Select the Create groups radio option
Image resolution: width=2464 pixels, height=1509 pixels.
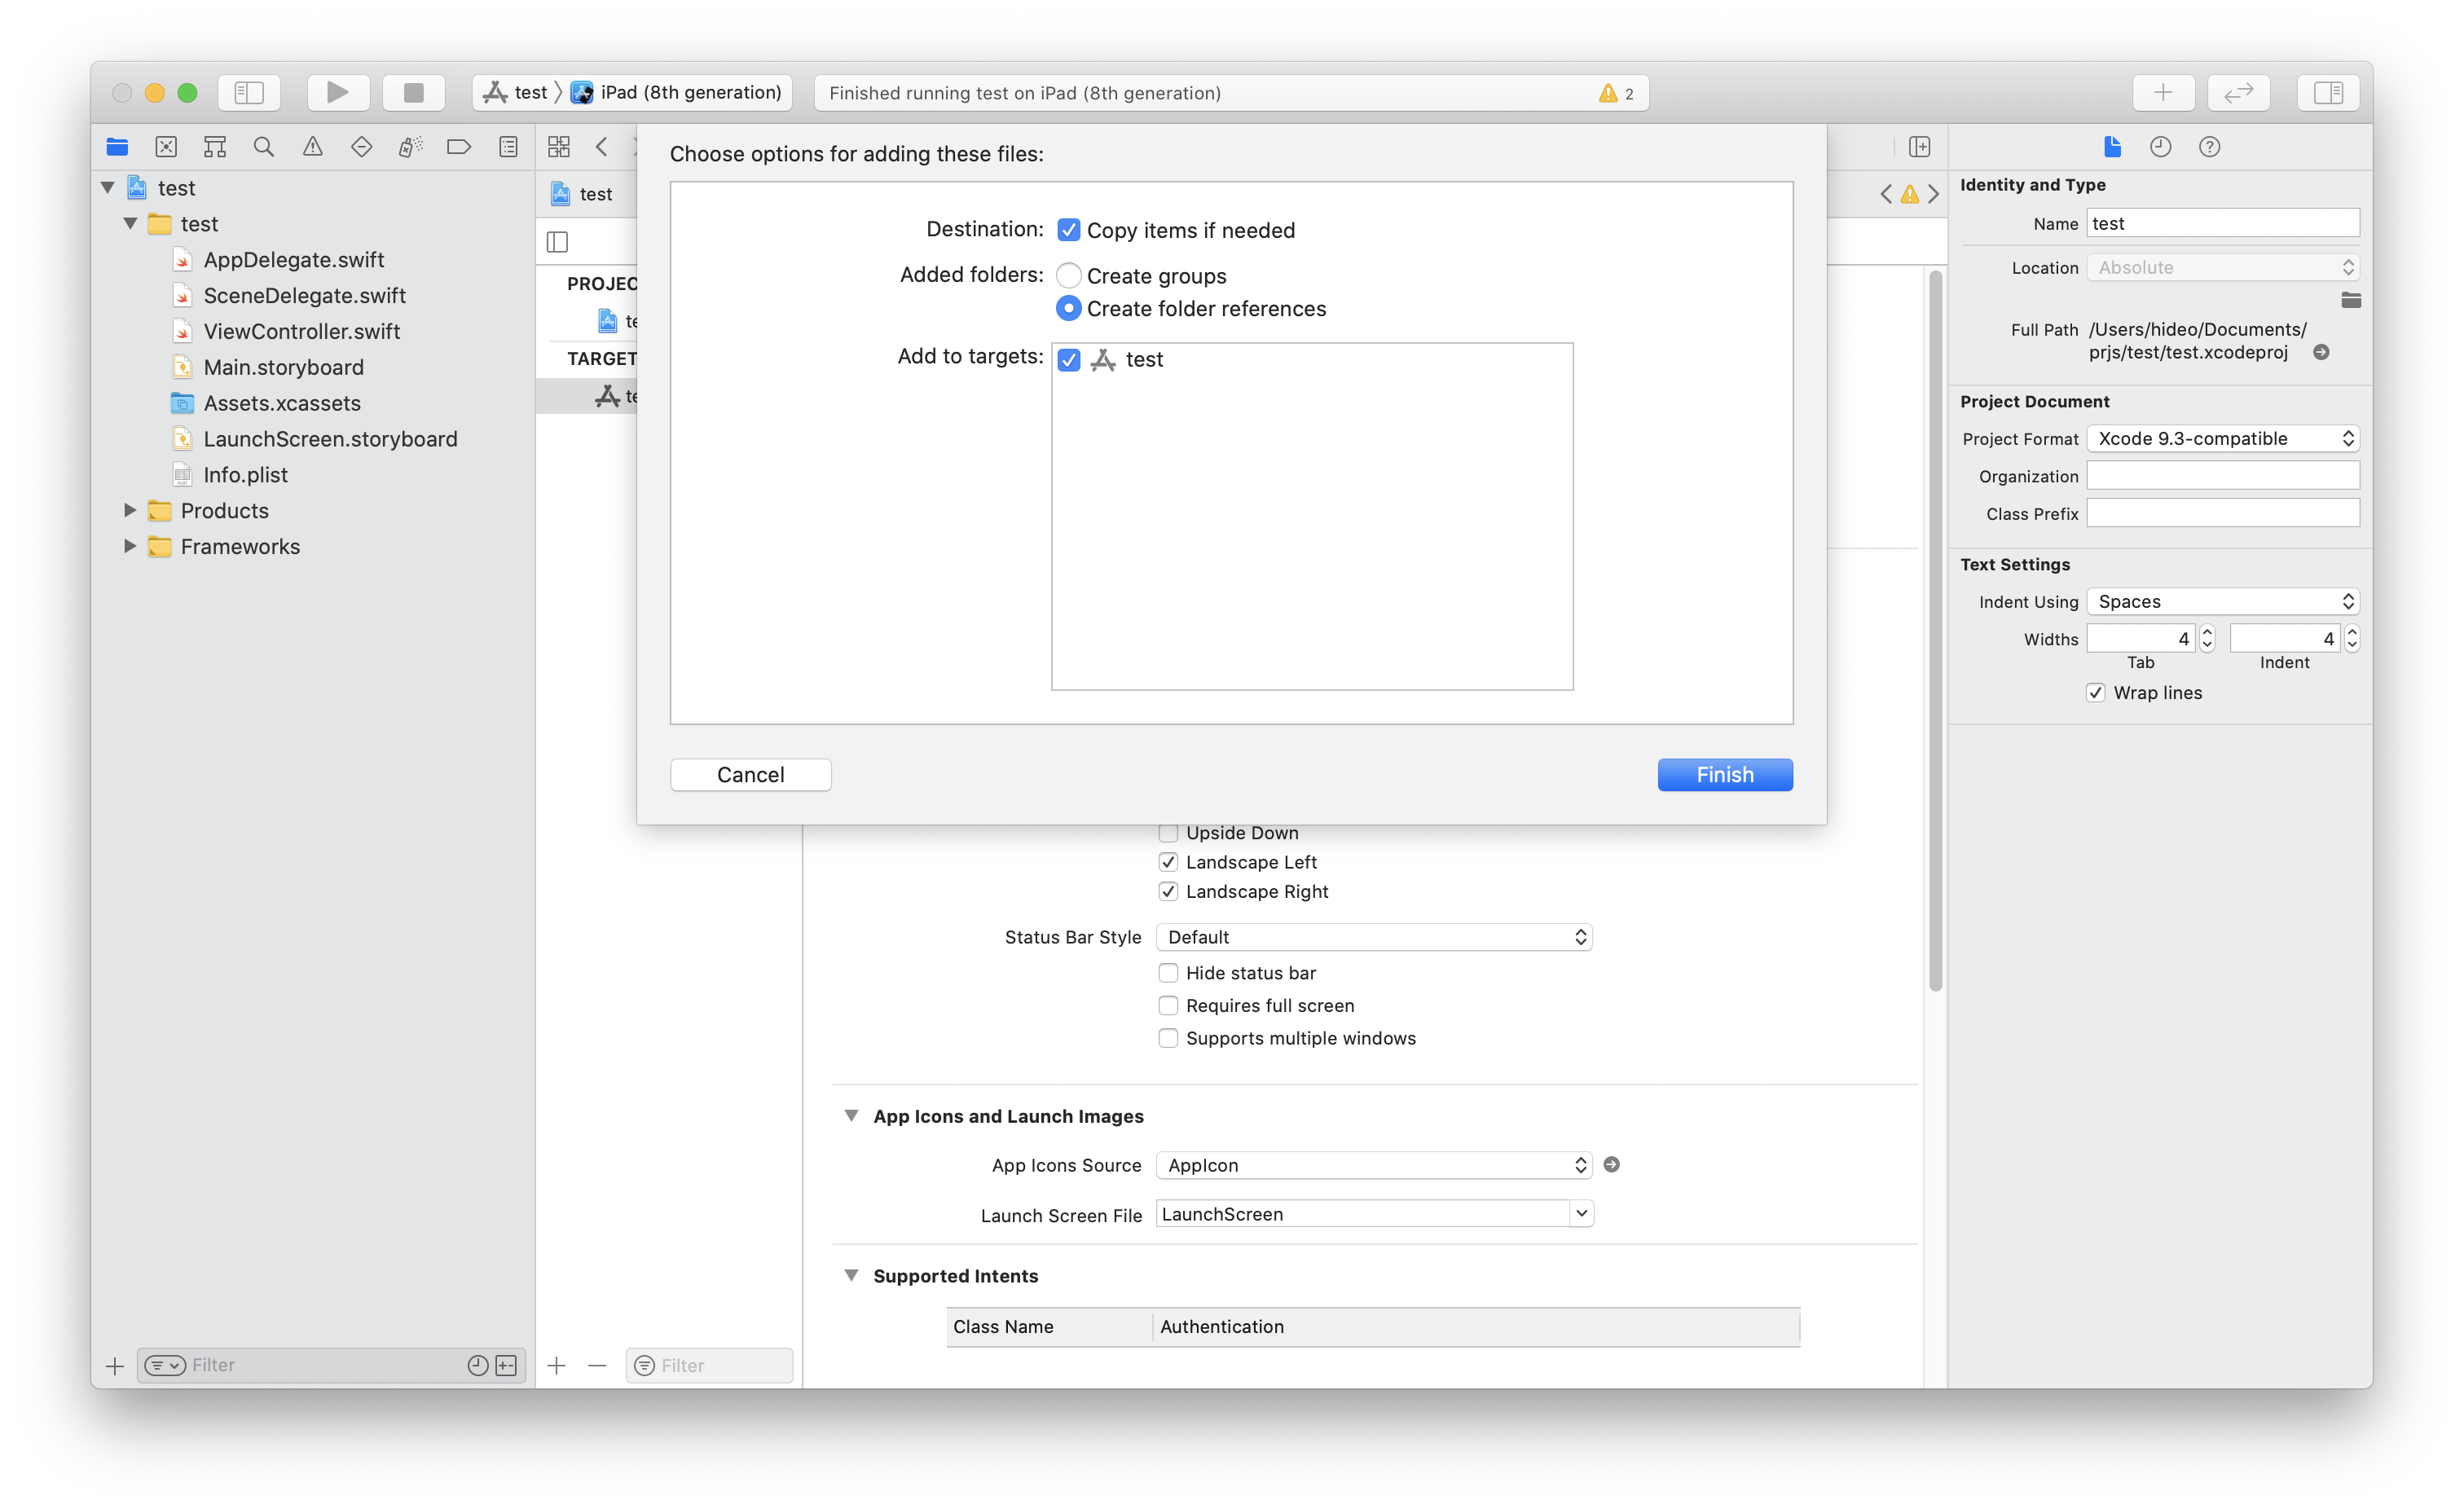click(x=1069, y=276)
